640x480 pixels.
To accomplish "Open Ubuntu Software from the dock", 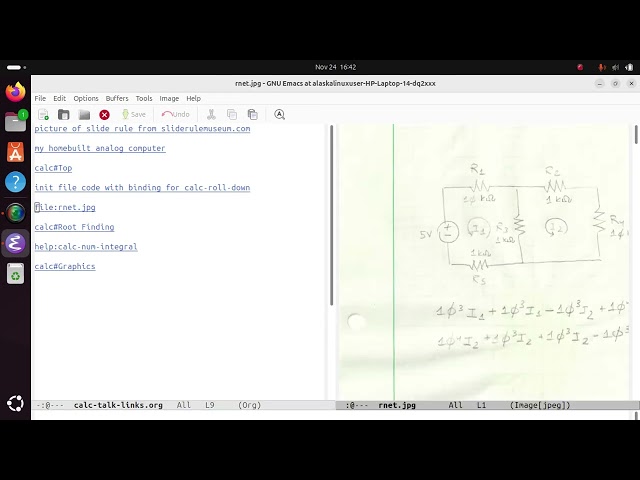I will [x=16, y=151].
